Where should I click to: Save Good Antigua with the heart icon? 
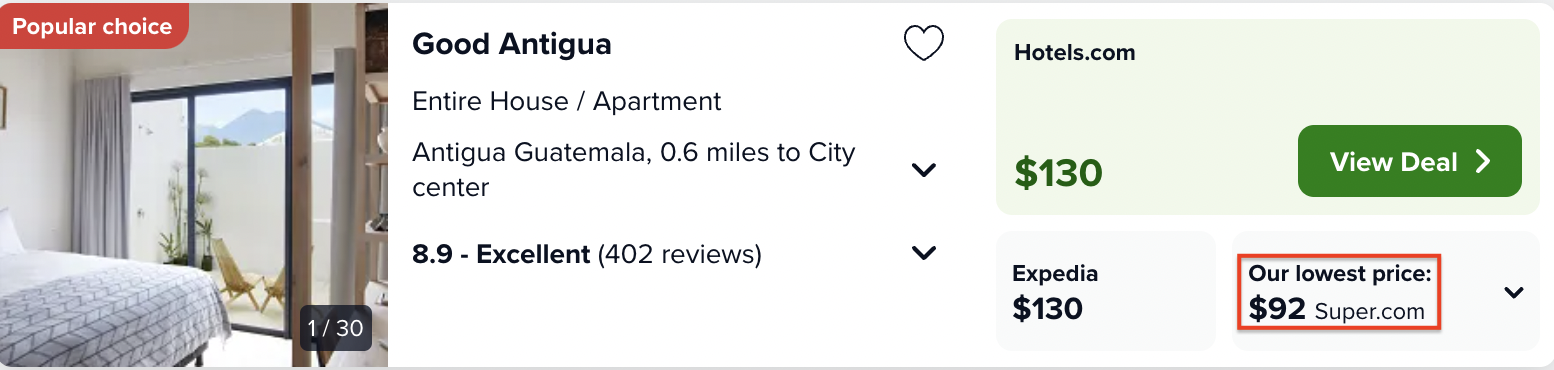923,43
